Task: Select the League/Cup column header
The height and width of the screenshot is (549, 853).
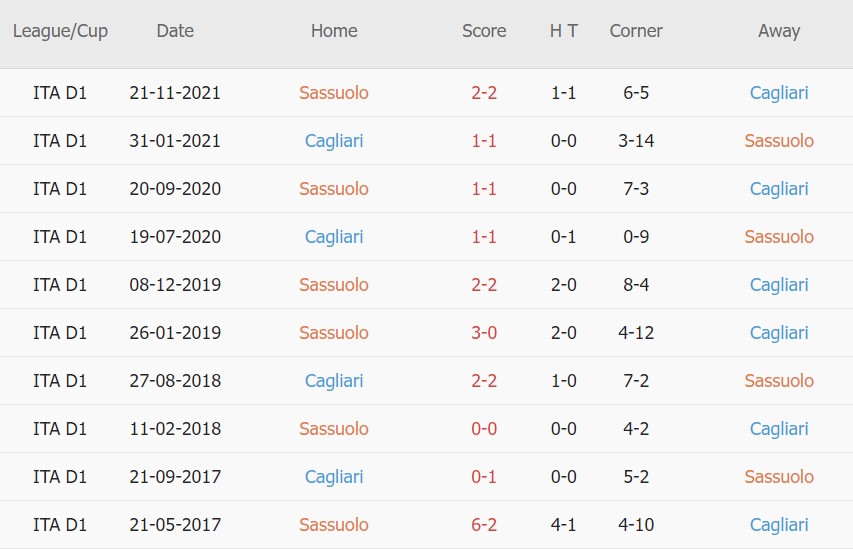Action: click(60, 31)
